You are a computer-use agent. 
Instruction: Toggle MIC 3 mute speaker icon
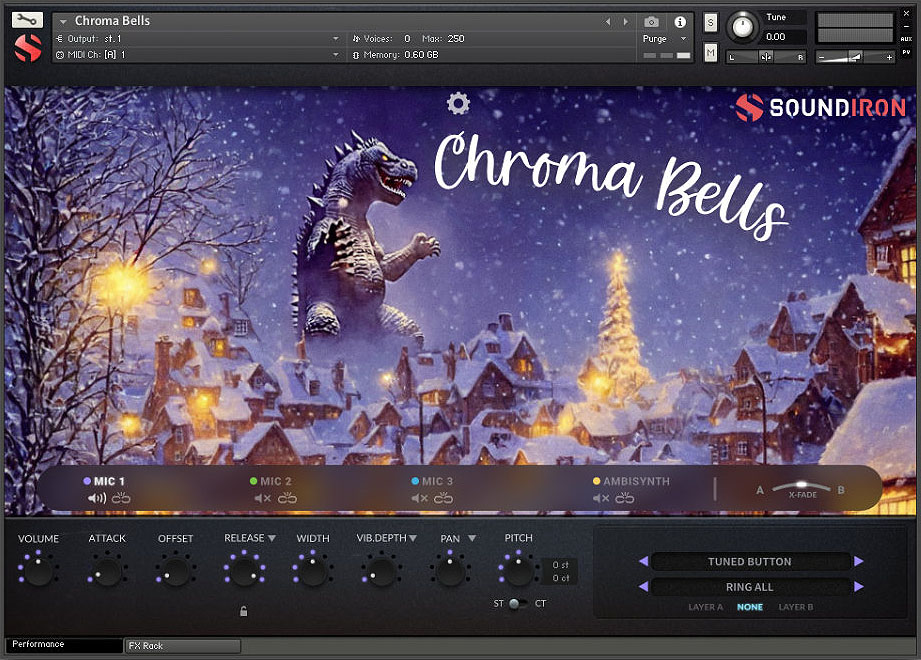[419, 499]
